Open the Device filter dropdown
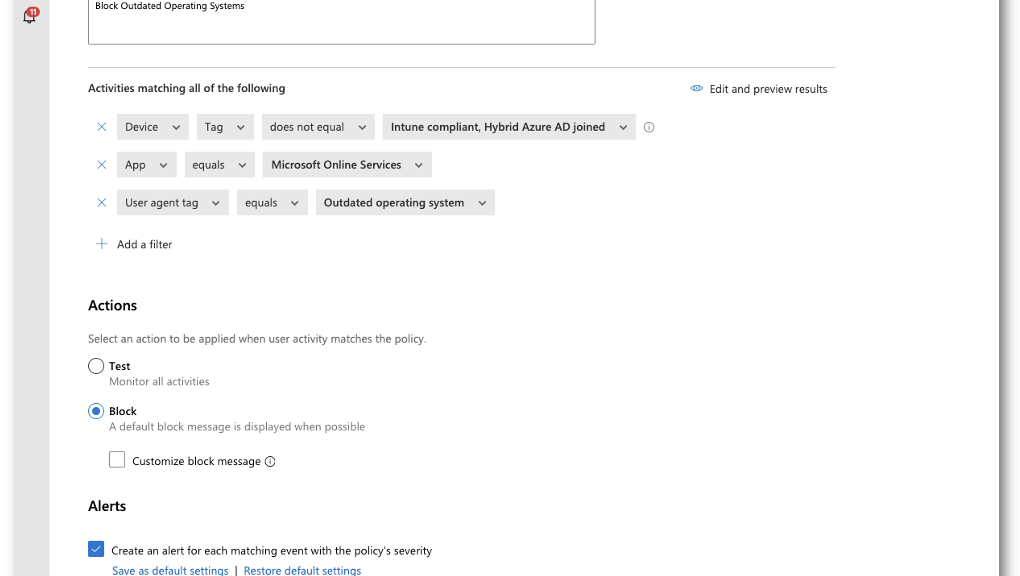Viewport: 1020px width, 576px height. tap(153, 127)
